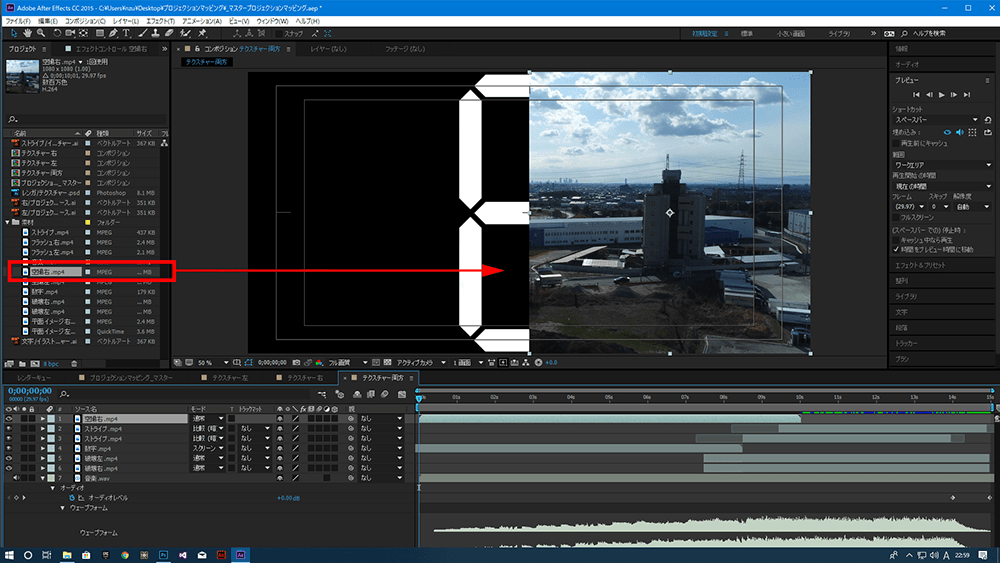Click the Puppet Pin tool

click(203, 33)
